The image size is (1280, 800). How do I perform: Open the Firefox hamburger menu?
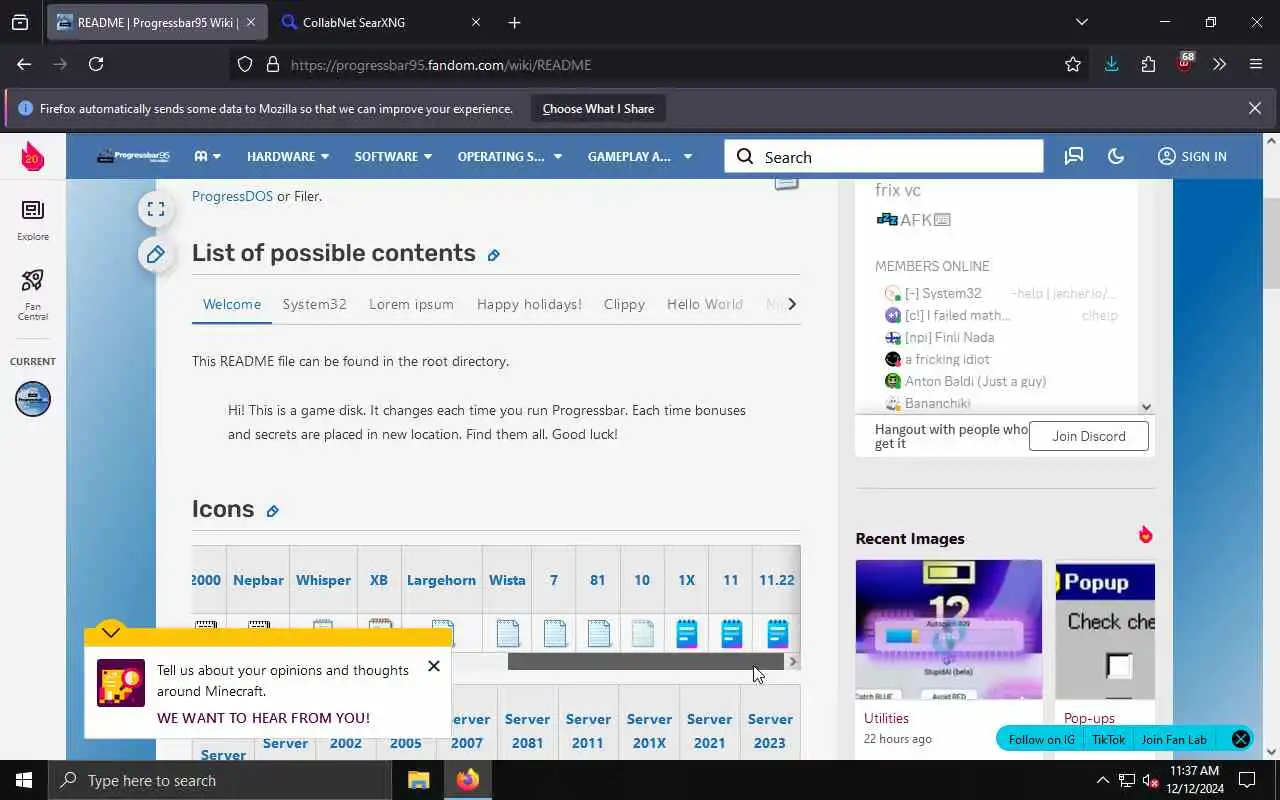coord(1256,64)
